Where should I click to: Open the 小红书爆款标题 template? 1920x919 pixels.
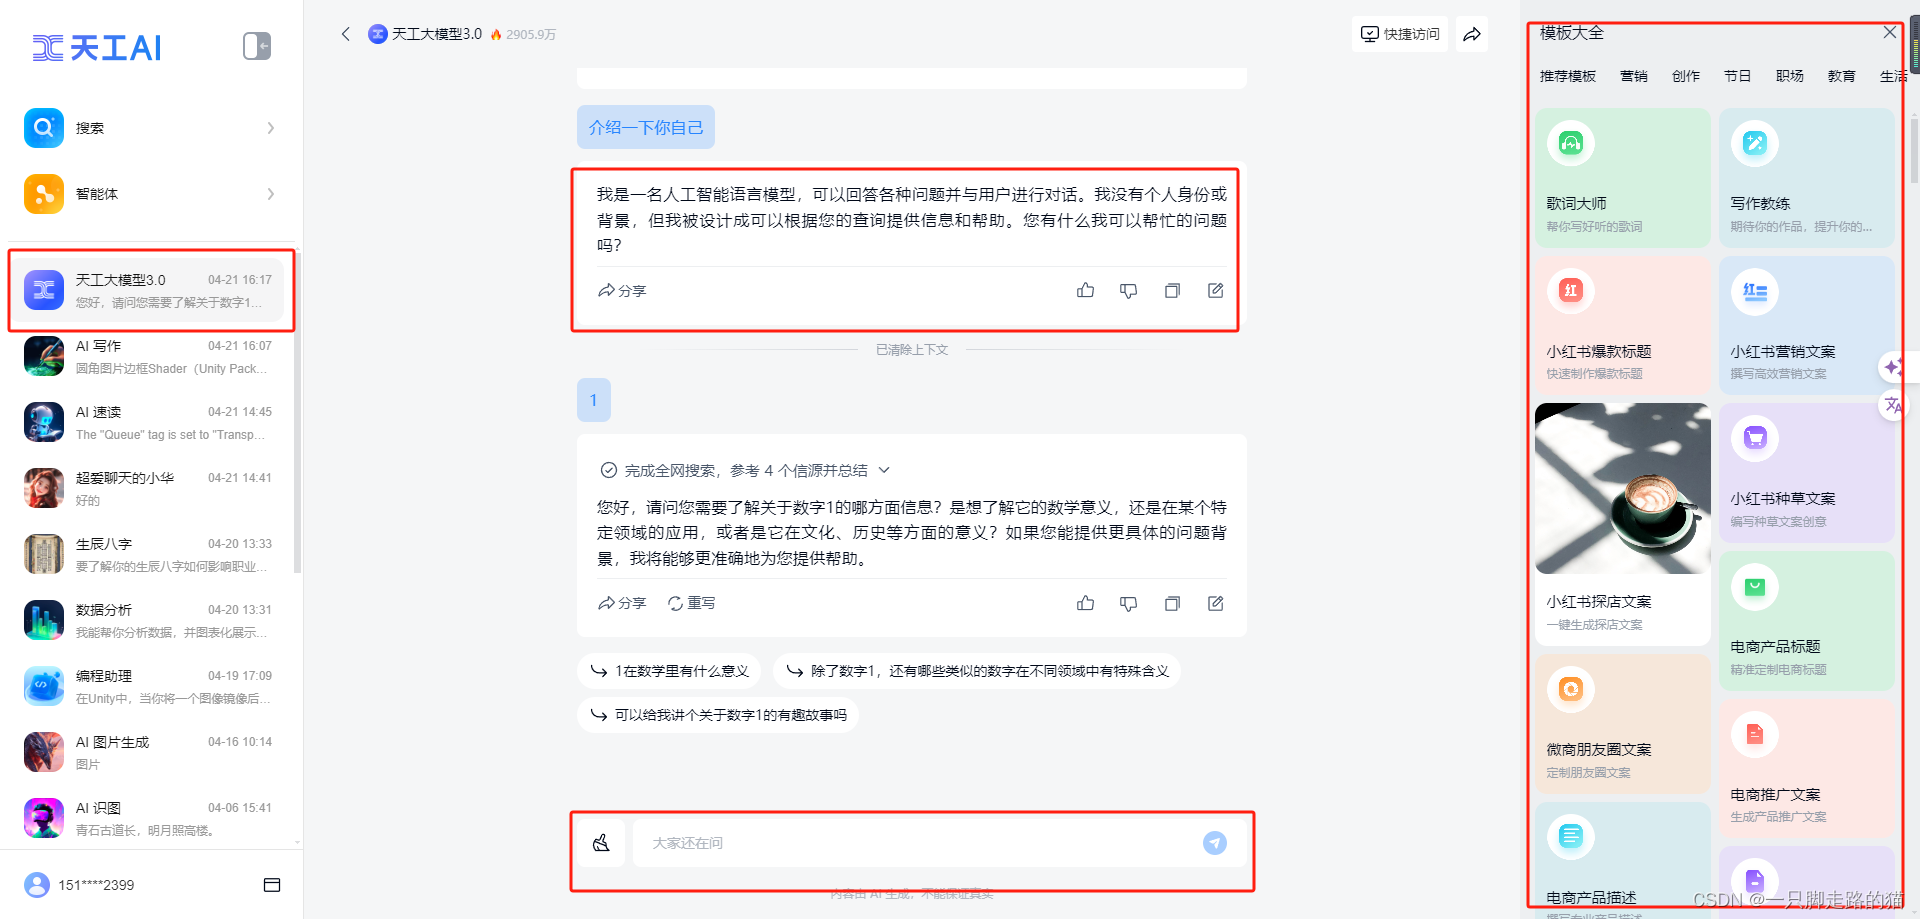point(1623,325)
